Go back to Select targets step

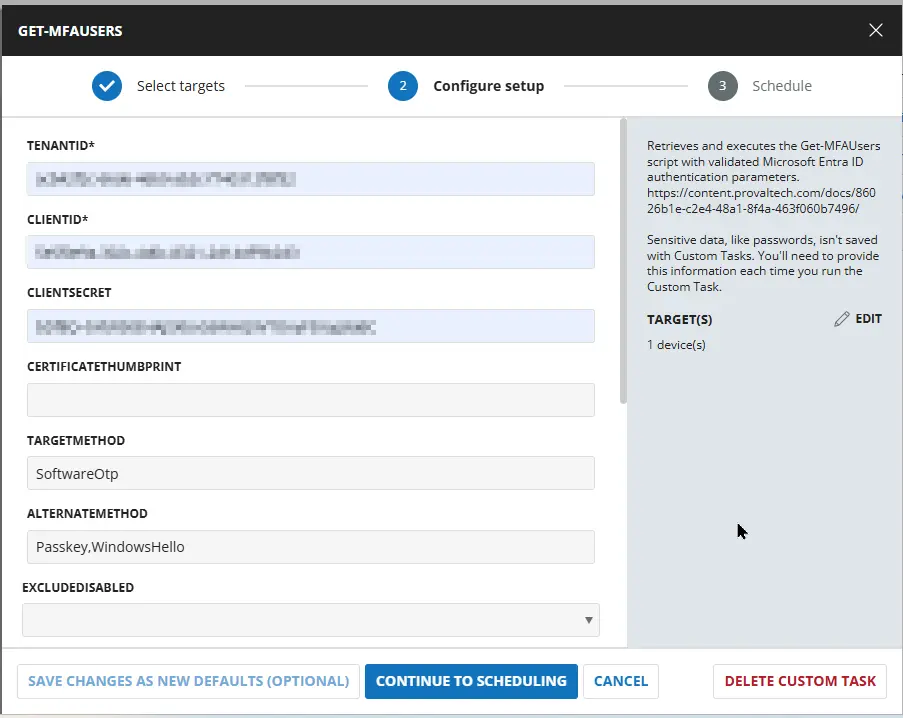[x=181, y=86]
